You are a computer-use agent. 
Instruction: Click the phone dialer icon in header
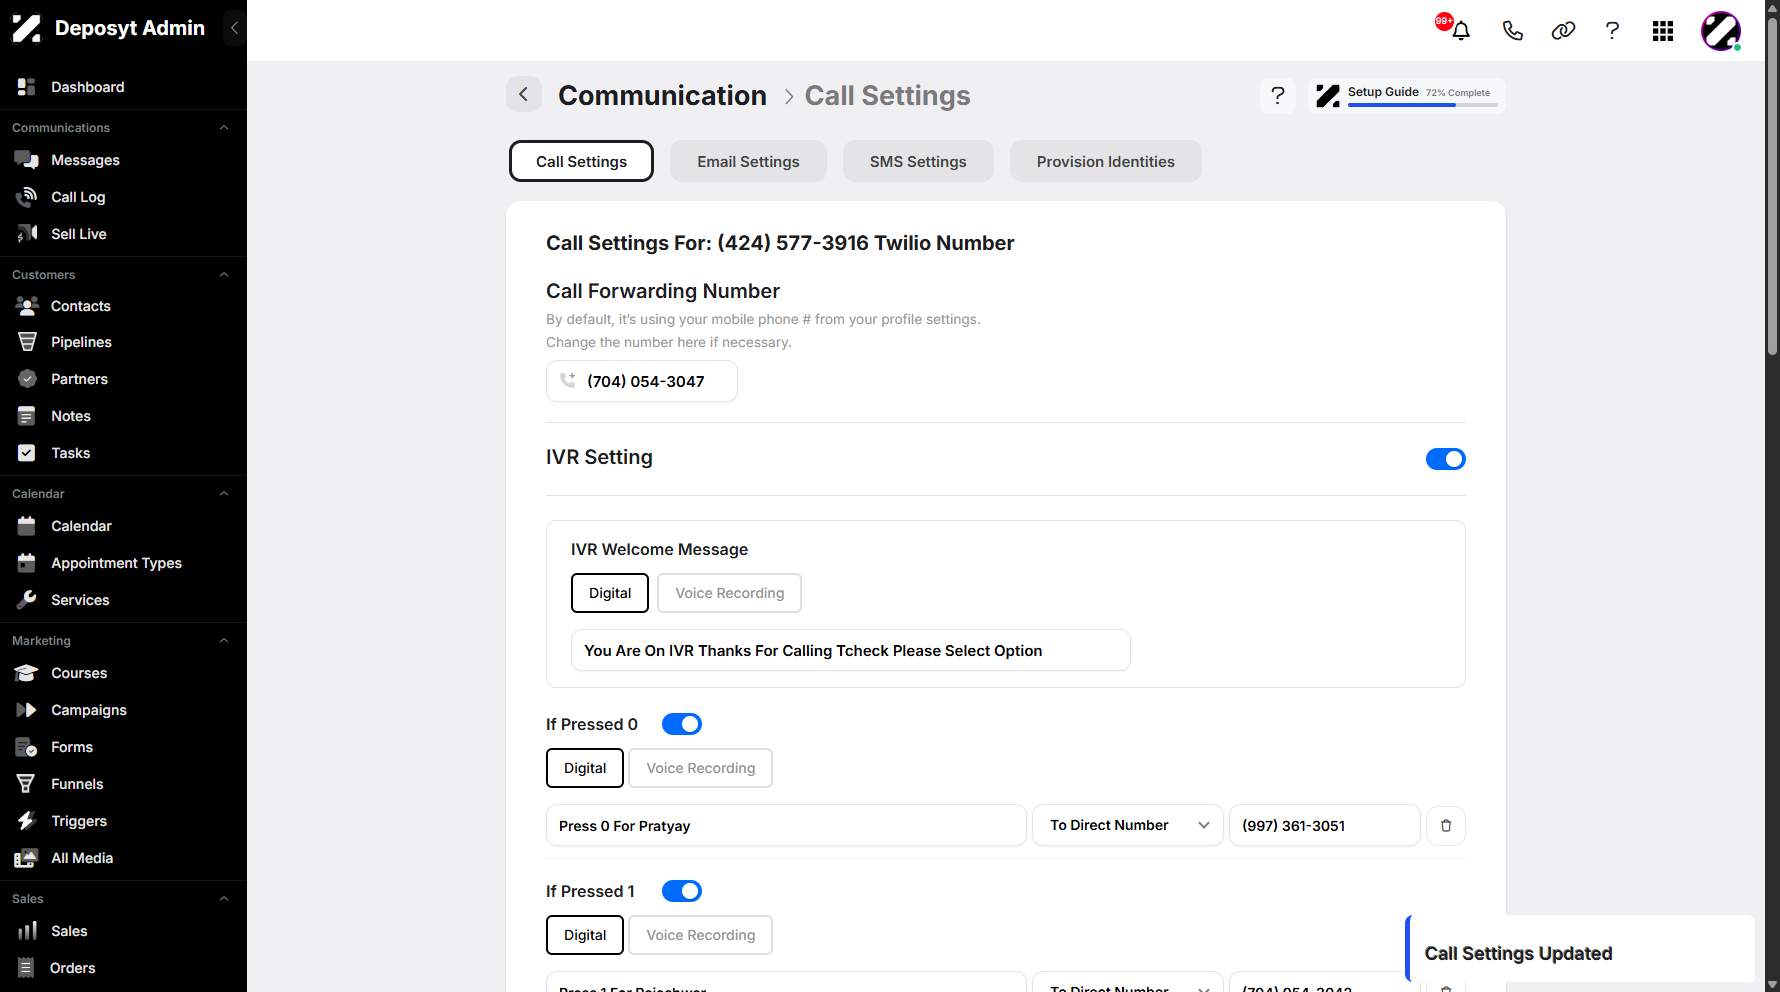(x=1512, y=31)
